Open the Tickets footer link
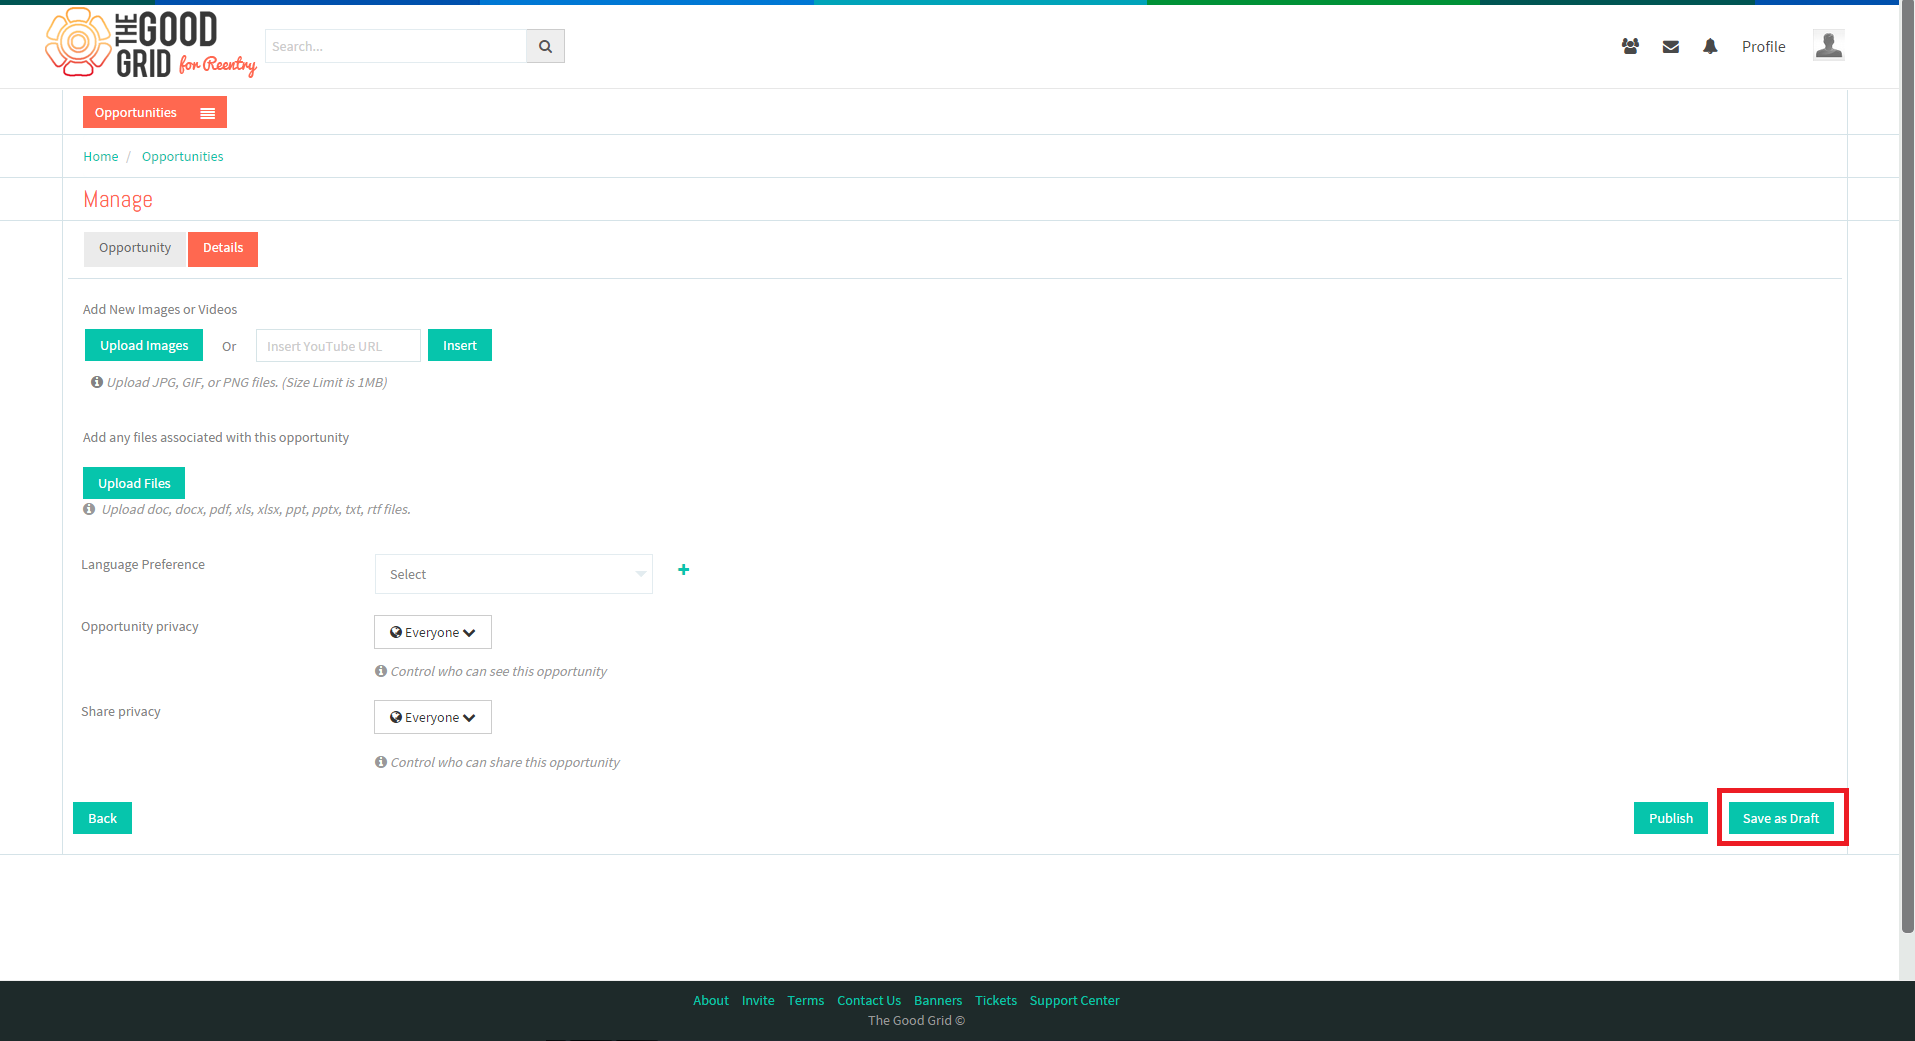The width and height of the screenshot is (1915, 1041). [x=996, y=1001]
